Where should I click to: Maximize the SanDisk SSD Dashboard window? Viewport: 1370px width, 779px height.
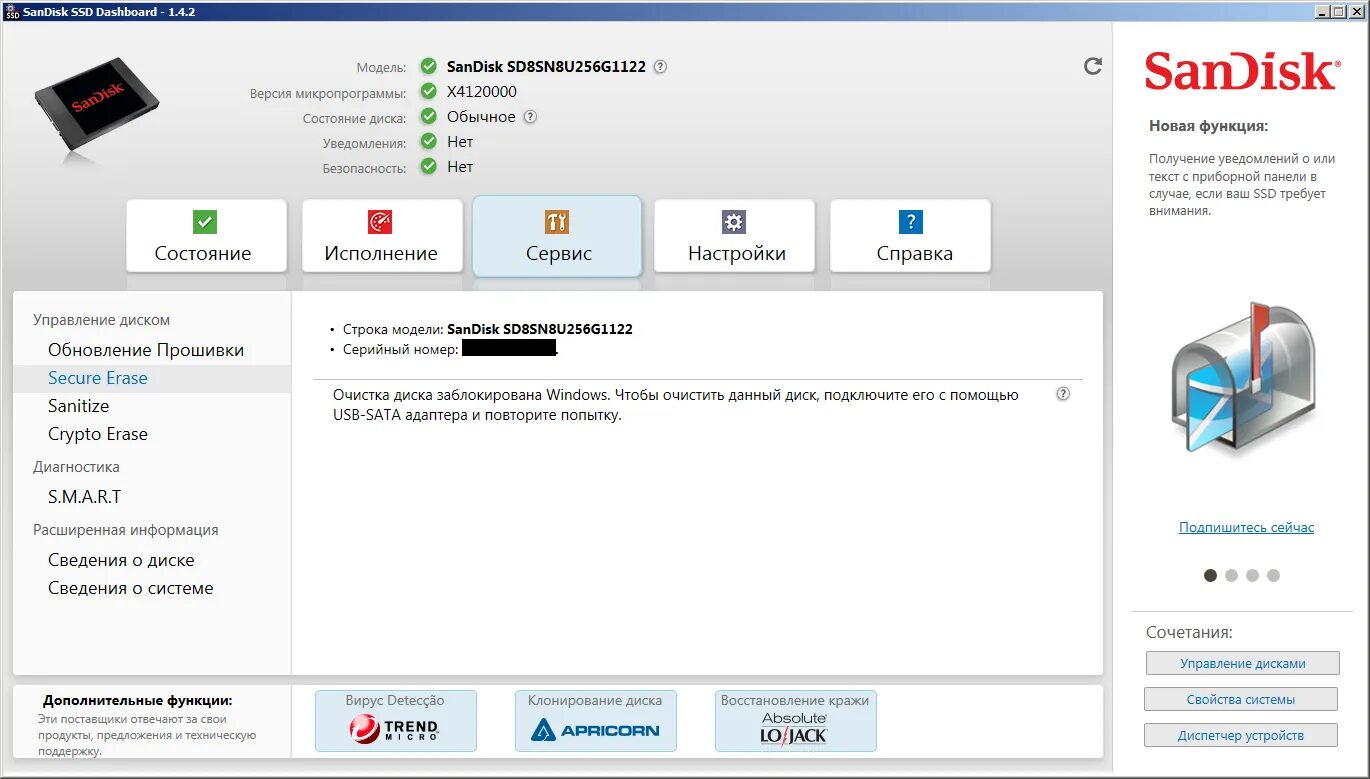pyautogui.click(x=1339, y=11)
